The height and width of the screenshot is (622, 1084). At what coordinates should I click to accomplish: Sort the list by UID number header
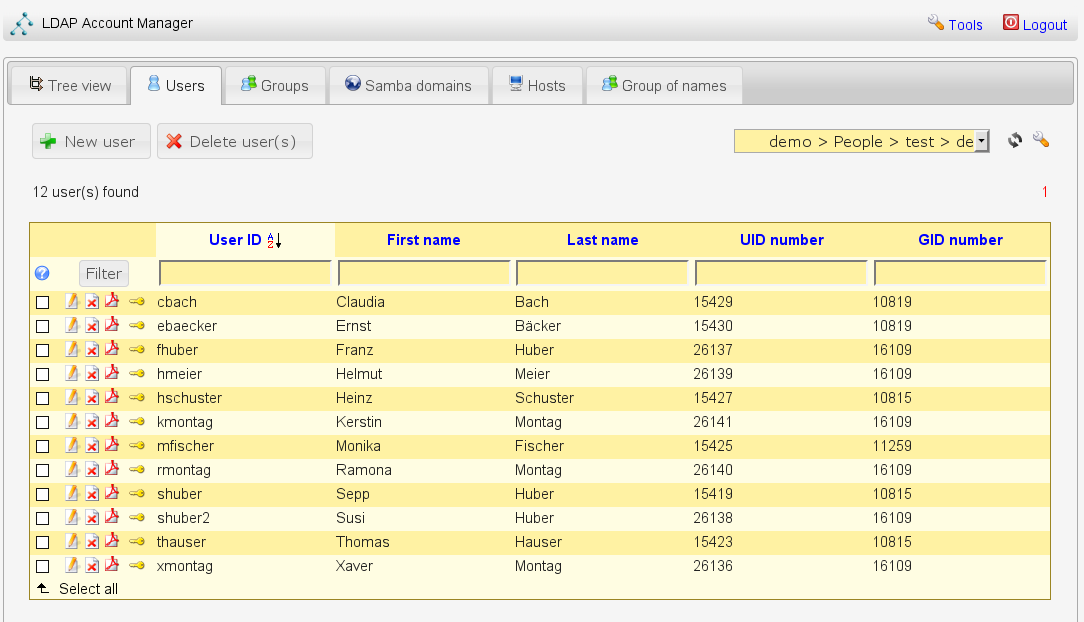[x=781, y=240]
